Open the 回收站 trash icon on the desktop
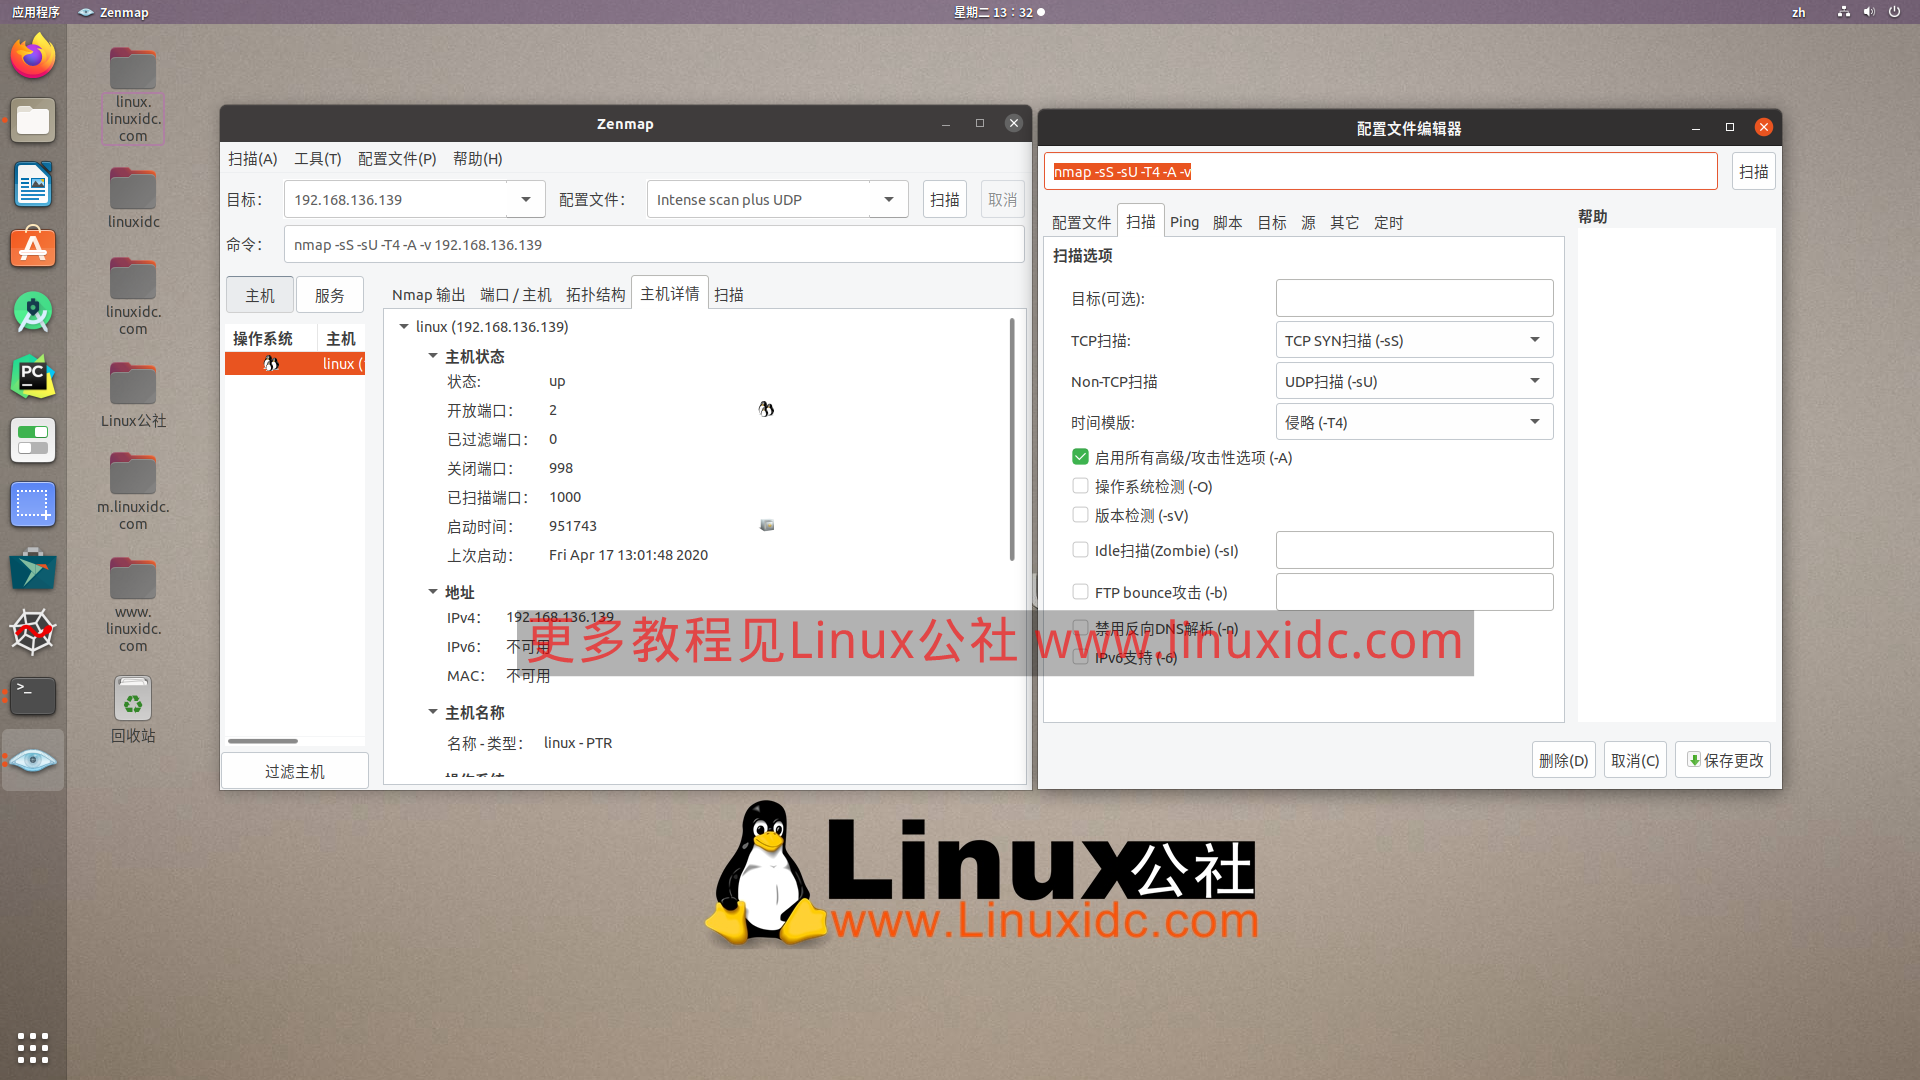 tap(133, 699)
